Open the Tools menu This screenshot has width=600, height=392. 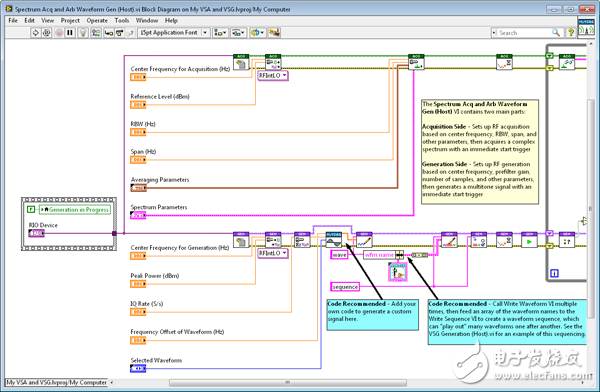[122, 20]
